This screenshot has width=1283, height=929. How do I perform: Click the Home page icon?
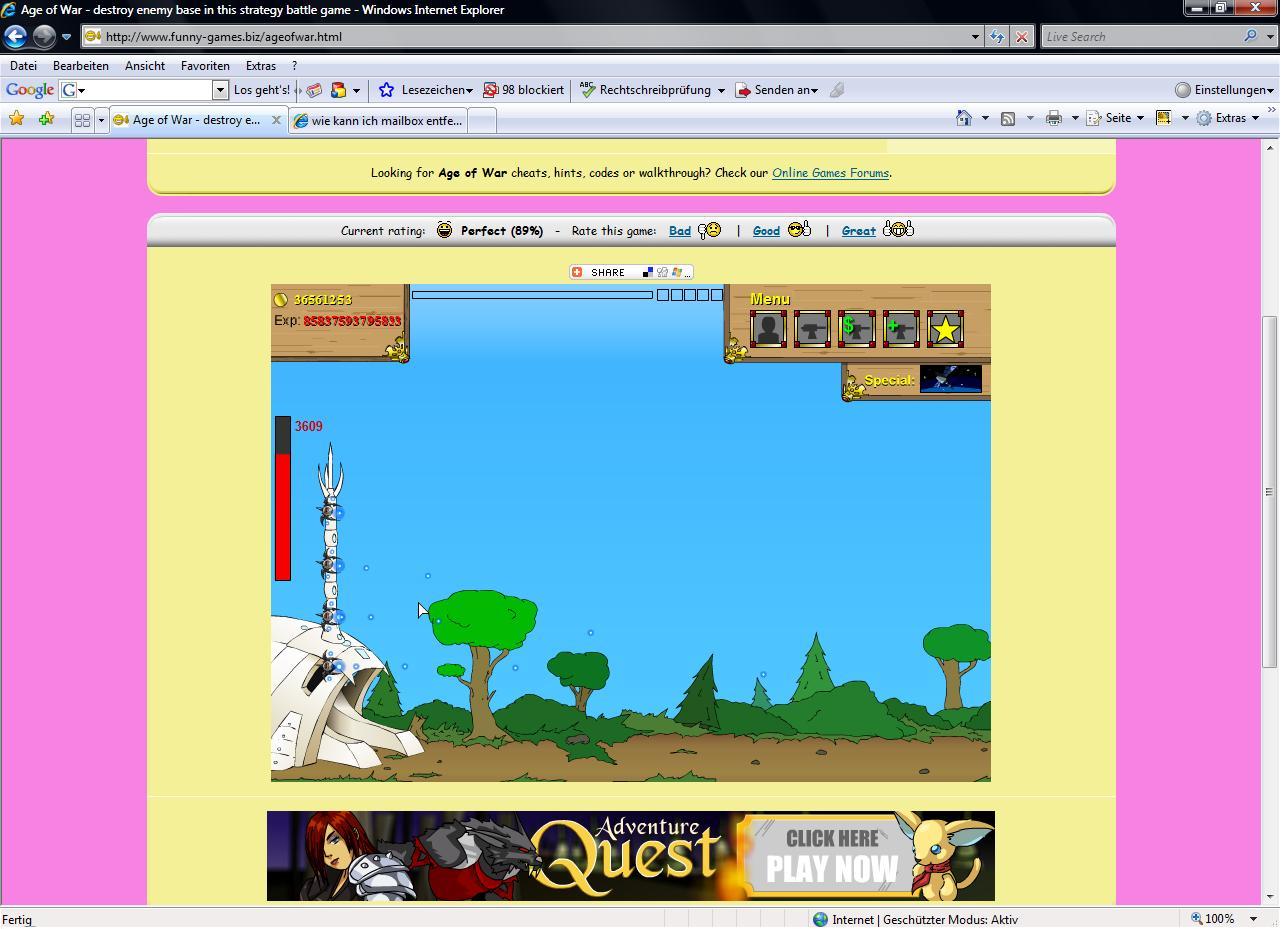point(963,118)
